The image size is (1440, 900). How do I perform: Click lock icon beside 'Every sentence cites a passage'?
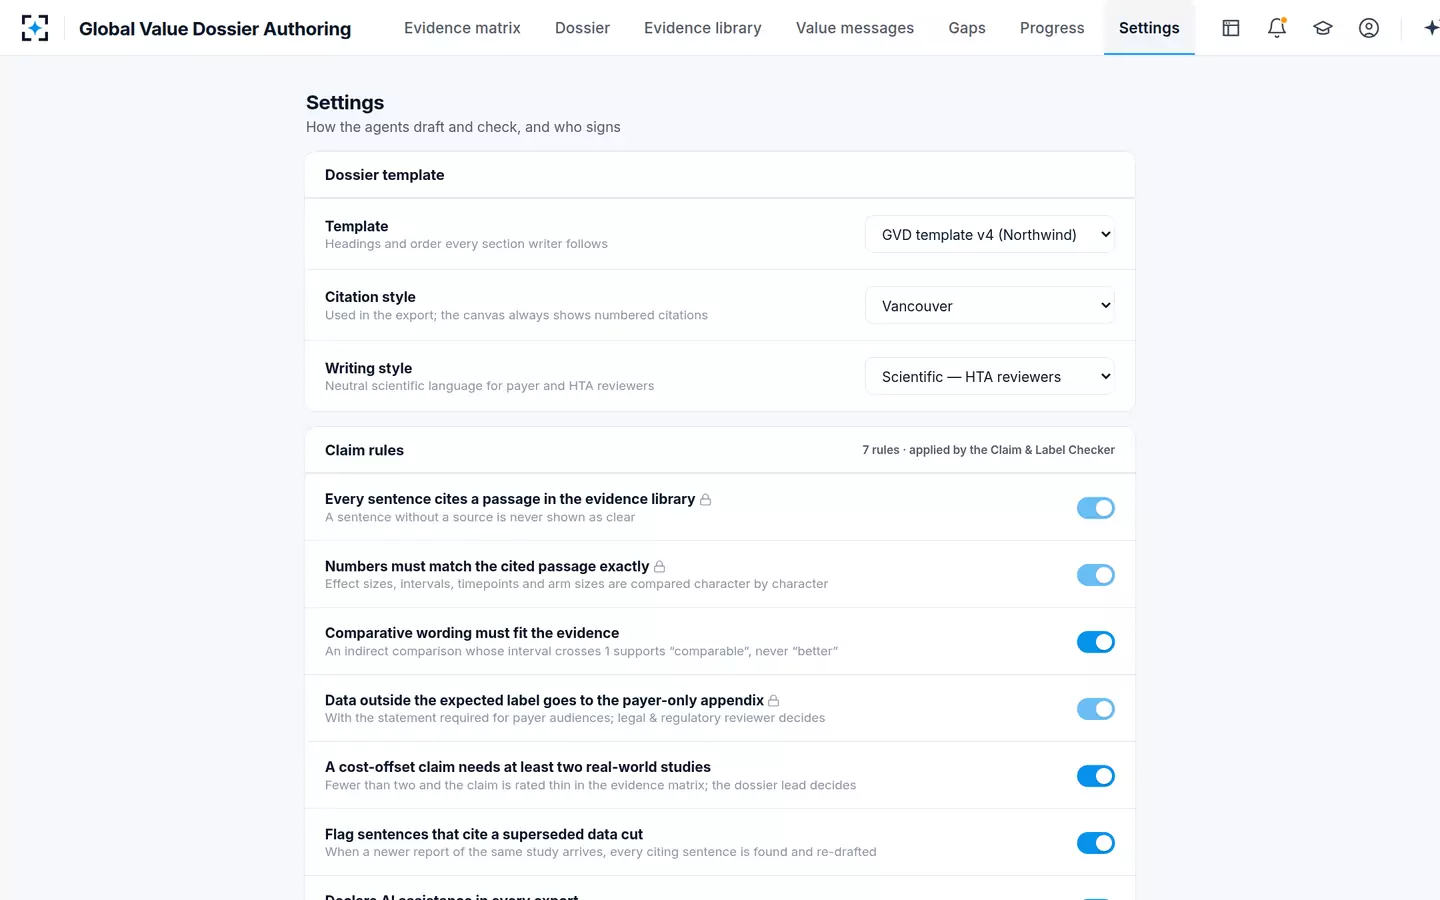705,499
